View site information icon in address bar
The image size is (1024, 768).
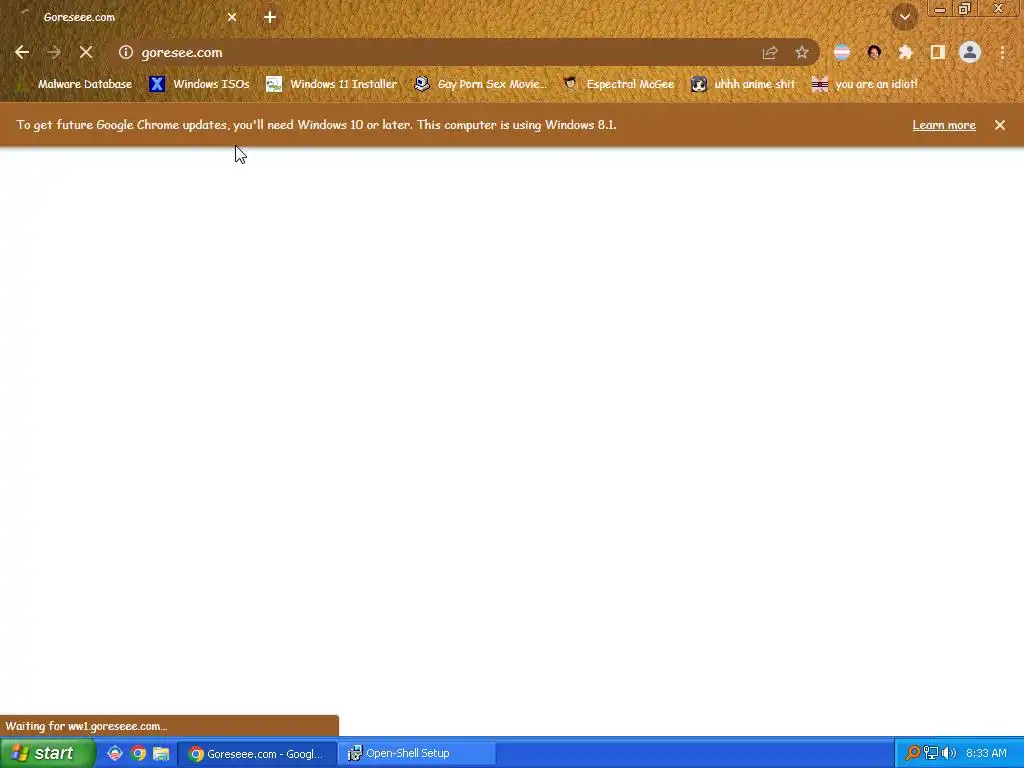point(125,52)
